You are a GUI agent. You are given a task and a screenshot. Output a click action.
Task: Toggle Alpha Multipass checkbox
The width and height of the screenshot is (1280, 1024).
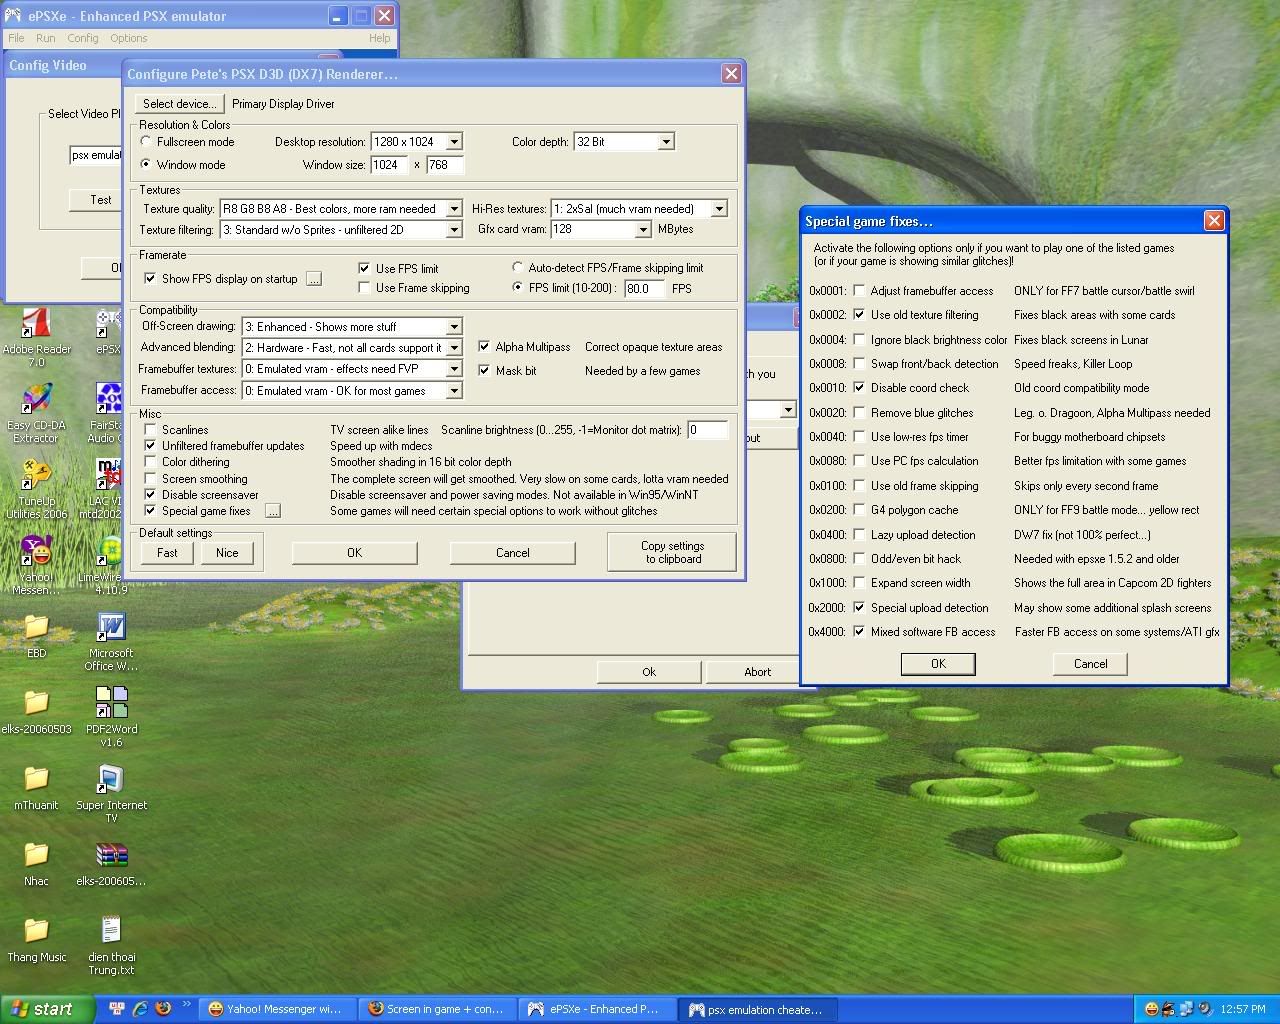coord(484,347)
